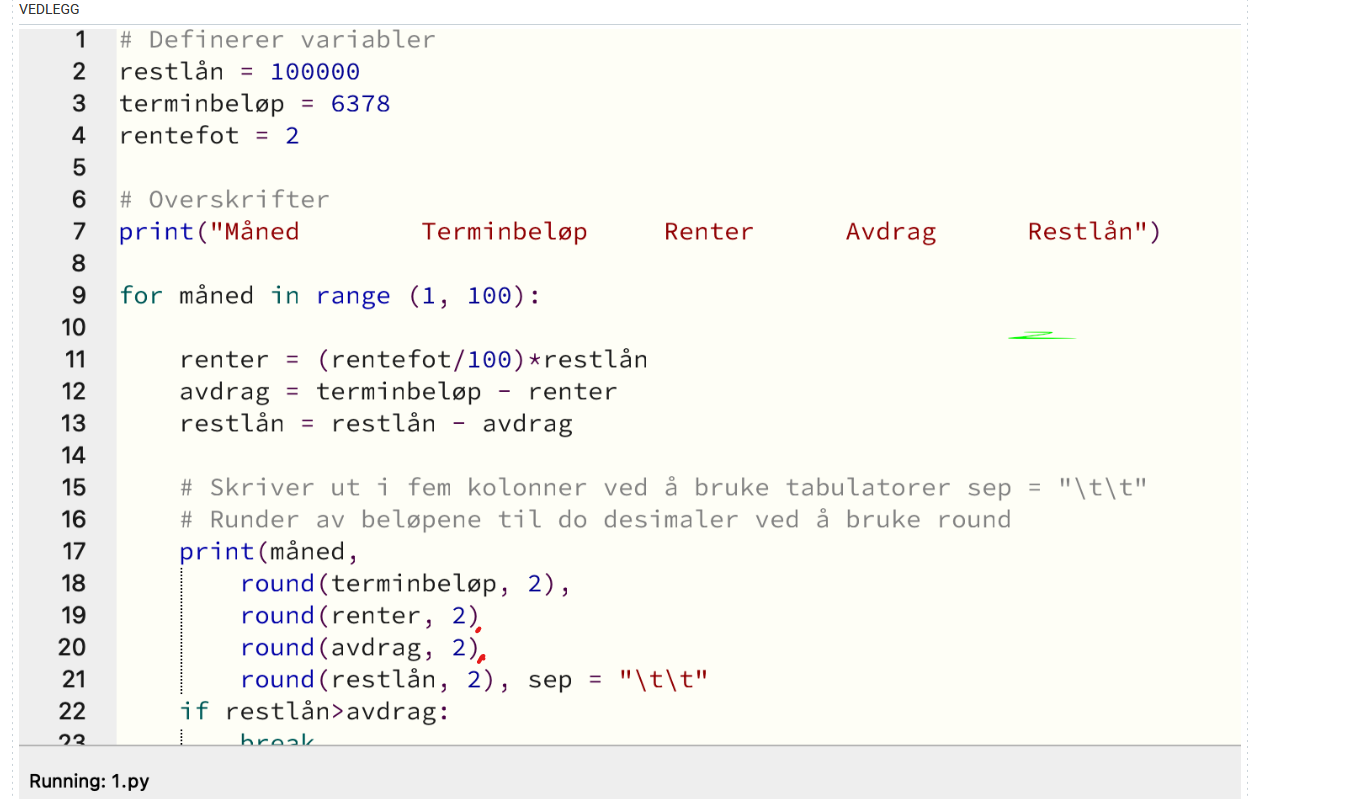This screenshot has width=1348, height=799.
Task: Click line number 1 in the gutter
Action: 80,40
